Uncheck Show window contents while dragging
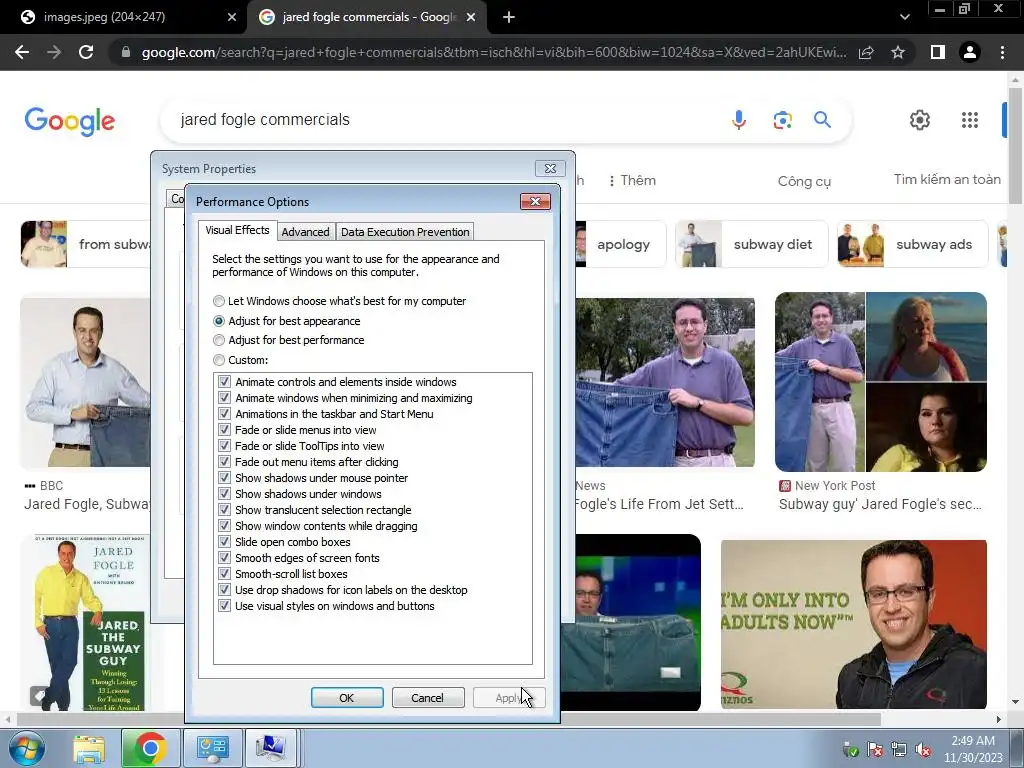 [x=224, y=526]
